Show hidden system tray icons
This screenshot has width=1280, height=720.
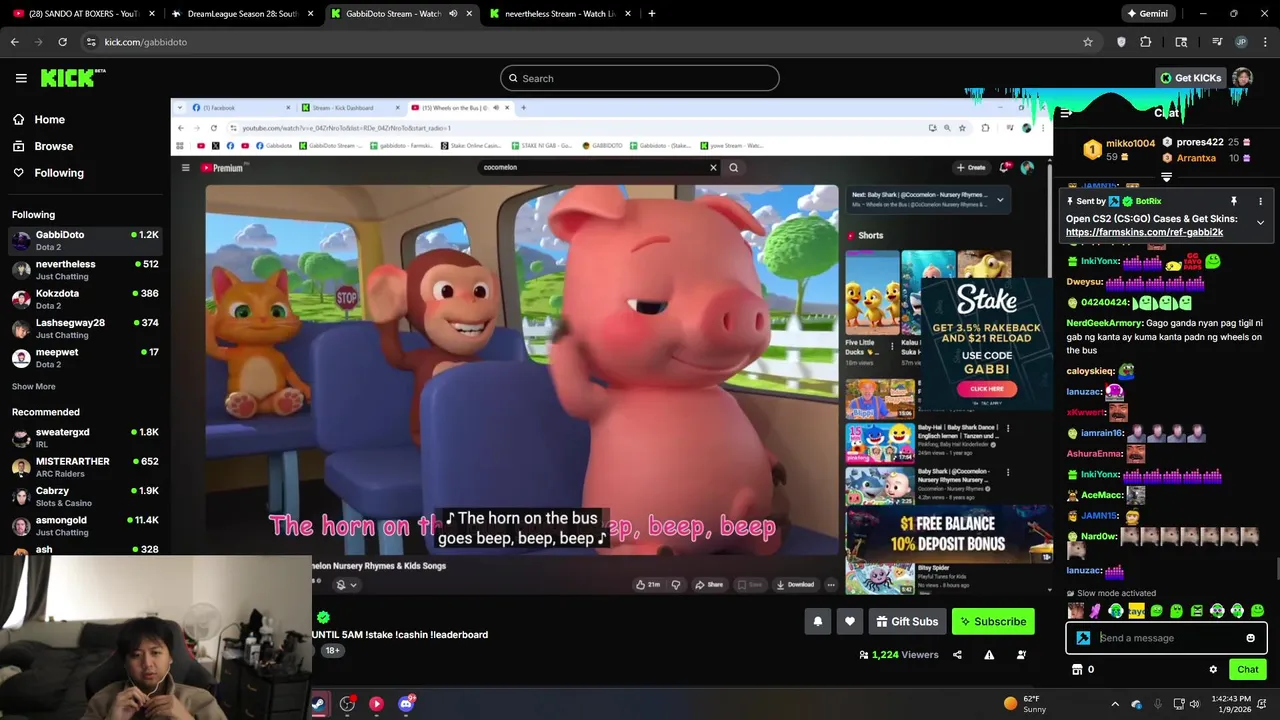click(1115, 704)
